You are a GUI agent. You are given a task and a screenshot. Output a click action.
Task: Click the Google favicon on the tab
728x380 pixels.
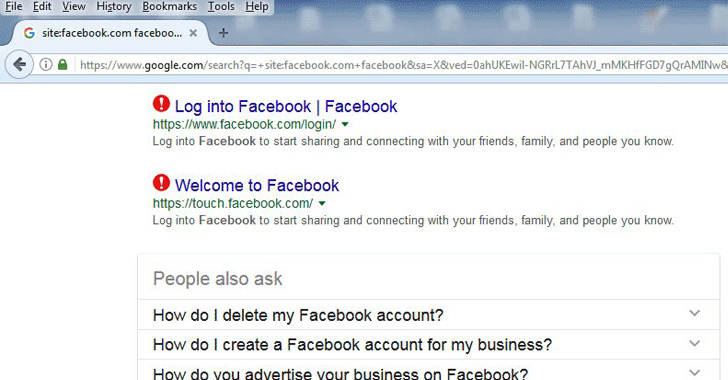[29, 33]
